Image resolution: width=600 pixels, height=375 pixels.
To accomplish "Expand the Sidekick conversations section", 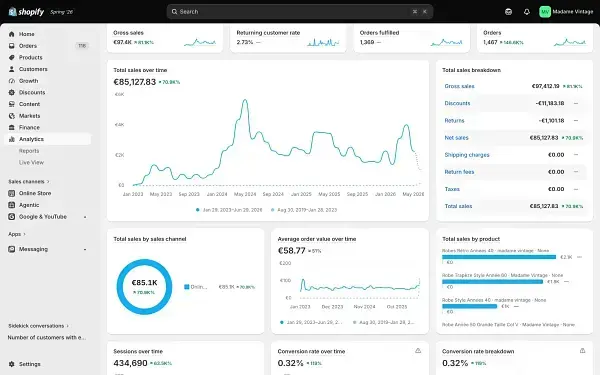I will [x=38, y=326].
